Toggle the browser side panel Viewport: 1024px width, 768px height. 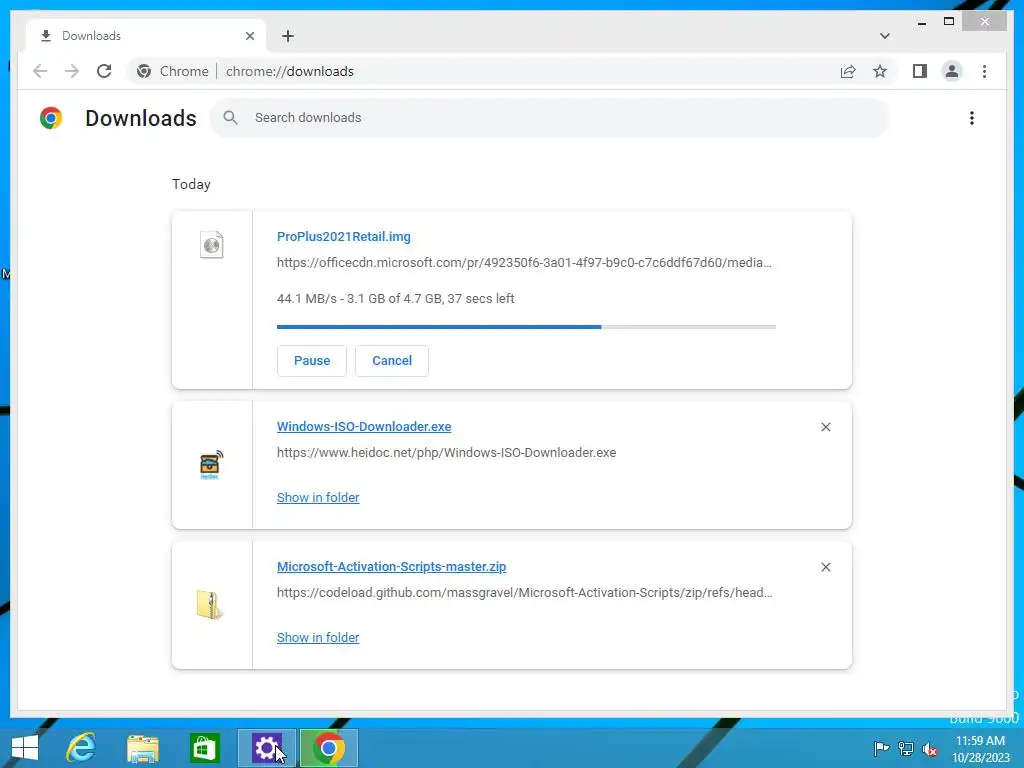click(920, 71)
